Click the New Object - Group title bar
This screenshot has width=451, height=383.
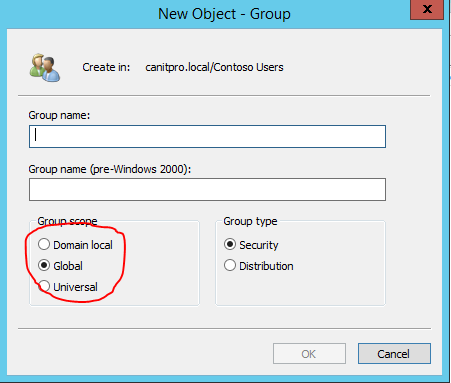(x=224, y=14)
